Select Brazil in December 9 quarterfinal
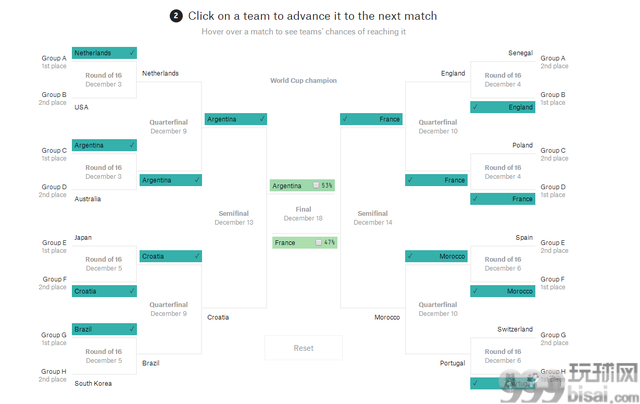This screenshot has height=404, width=640. point(171,363)
